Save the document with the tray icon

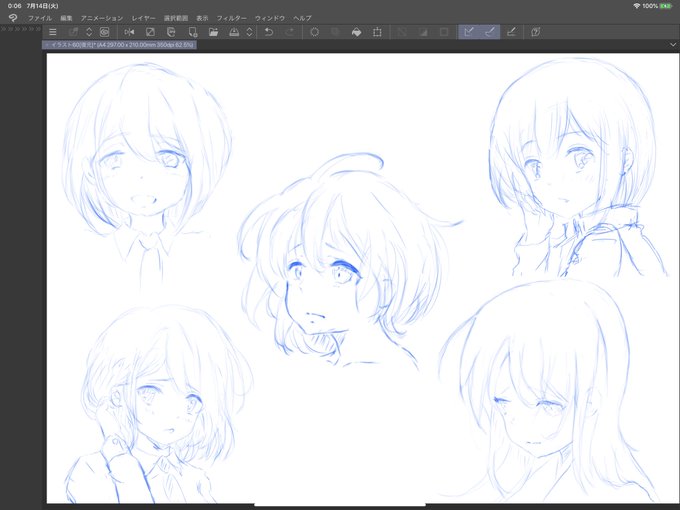[x=234, y=32]
